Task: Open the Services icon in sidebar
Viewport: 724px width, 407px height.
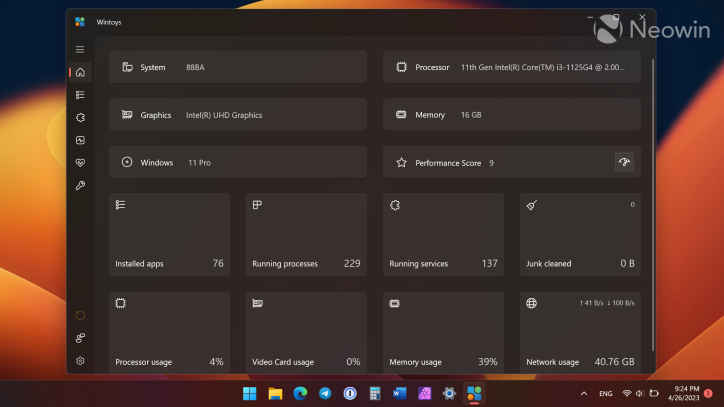Action: pyautogui.click(x=80, y=117)
